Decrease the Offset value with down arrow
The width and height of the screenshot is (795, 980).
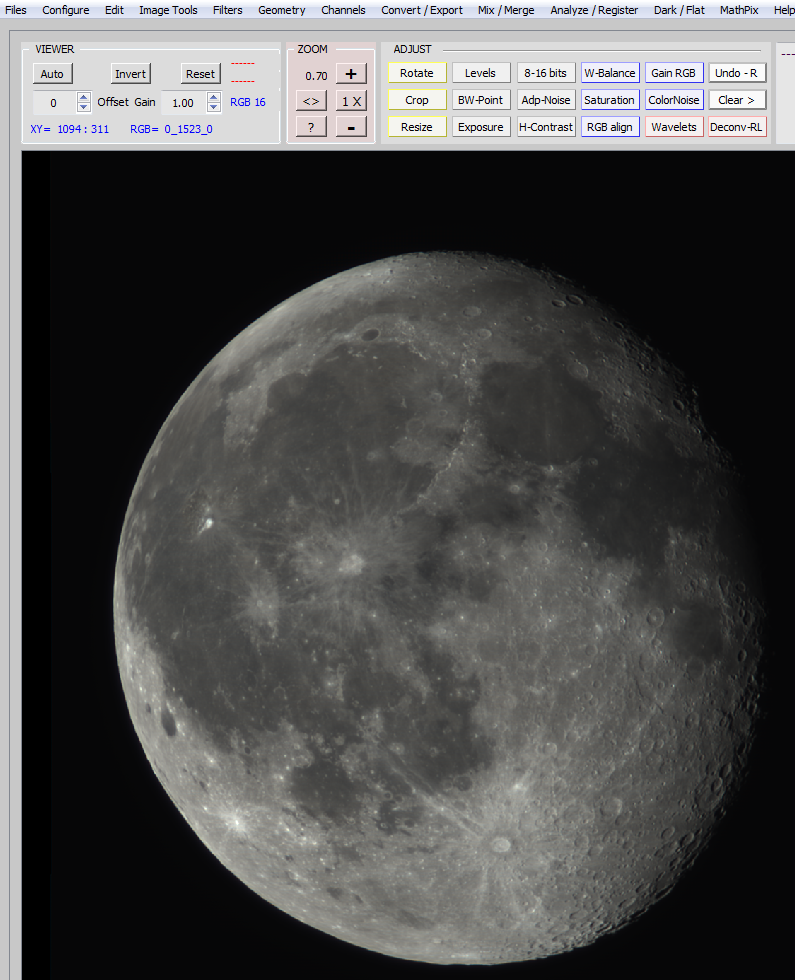tap(84, 108)
